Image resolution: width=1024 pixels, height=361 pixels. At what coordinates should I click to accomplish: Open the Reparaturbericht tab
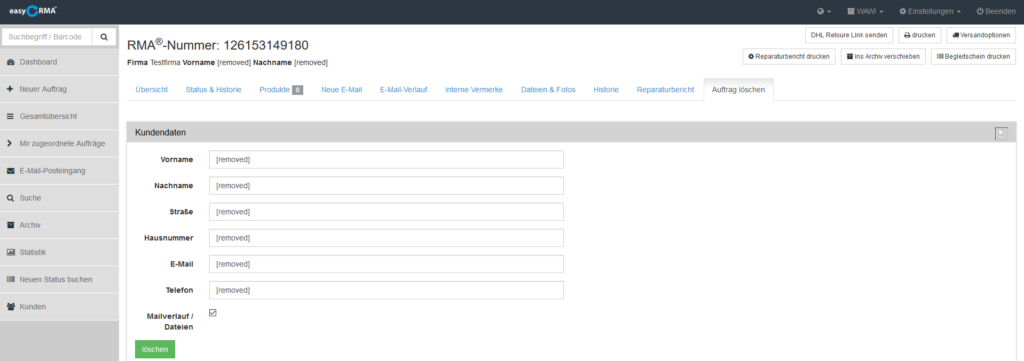click(x=665, y=90)
